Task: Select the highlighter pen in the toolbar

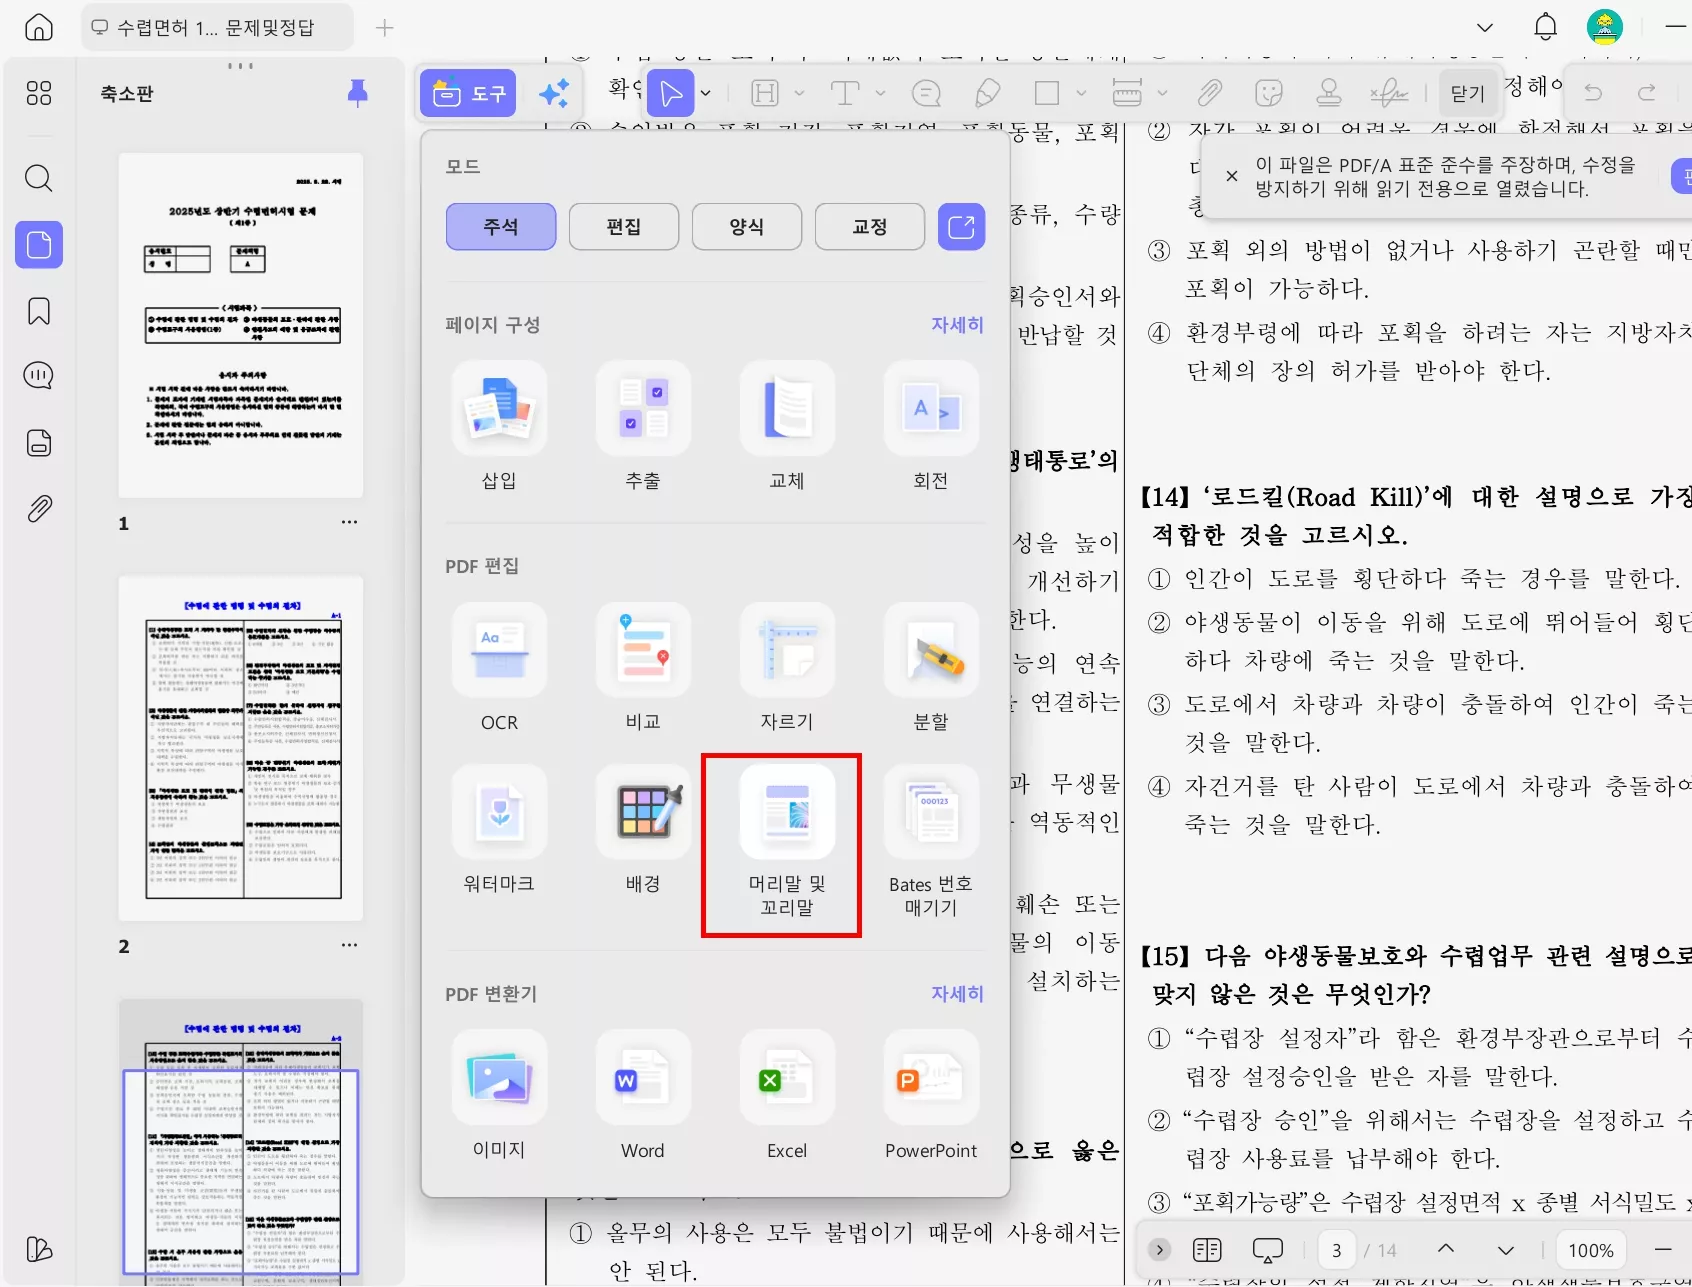Action: tap(988, 92)
